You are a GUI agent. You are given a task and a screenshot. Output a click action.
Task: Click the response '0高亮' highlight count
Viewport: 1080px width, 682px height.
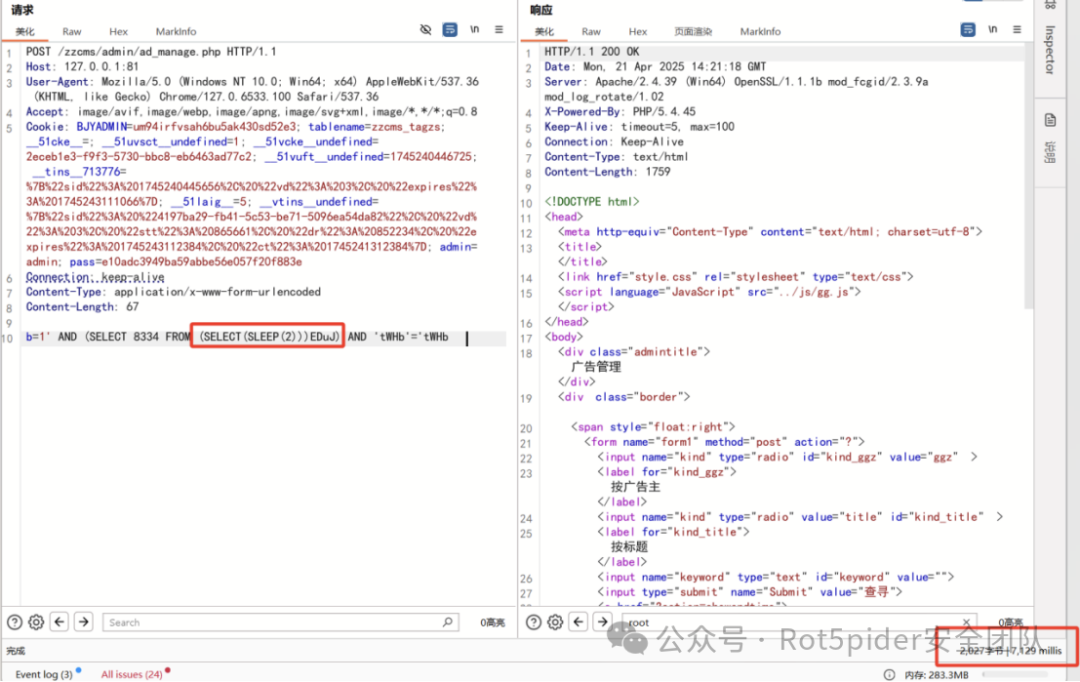point(1010,622)
